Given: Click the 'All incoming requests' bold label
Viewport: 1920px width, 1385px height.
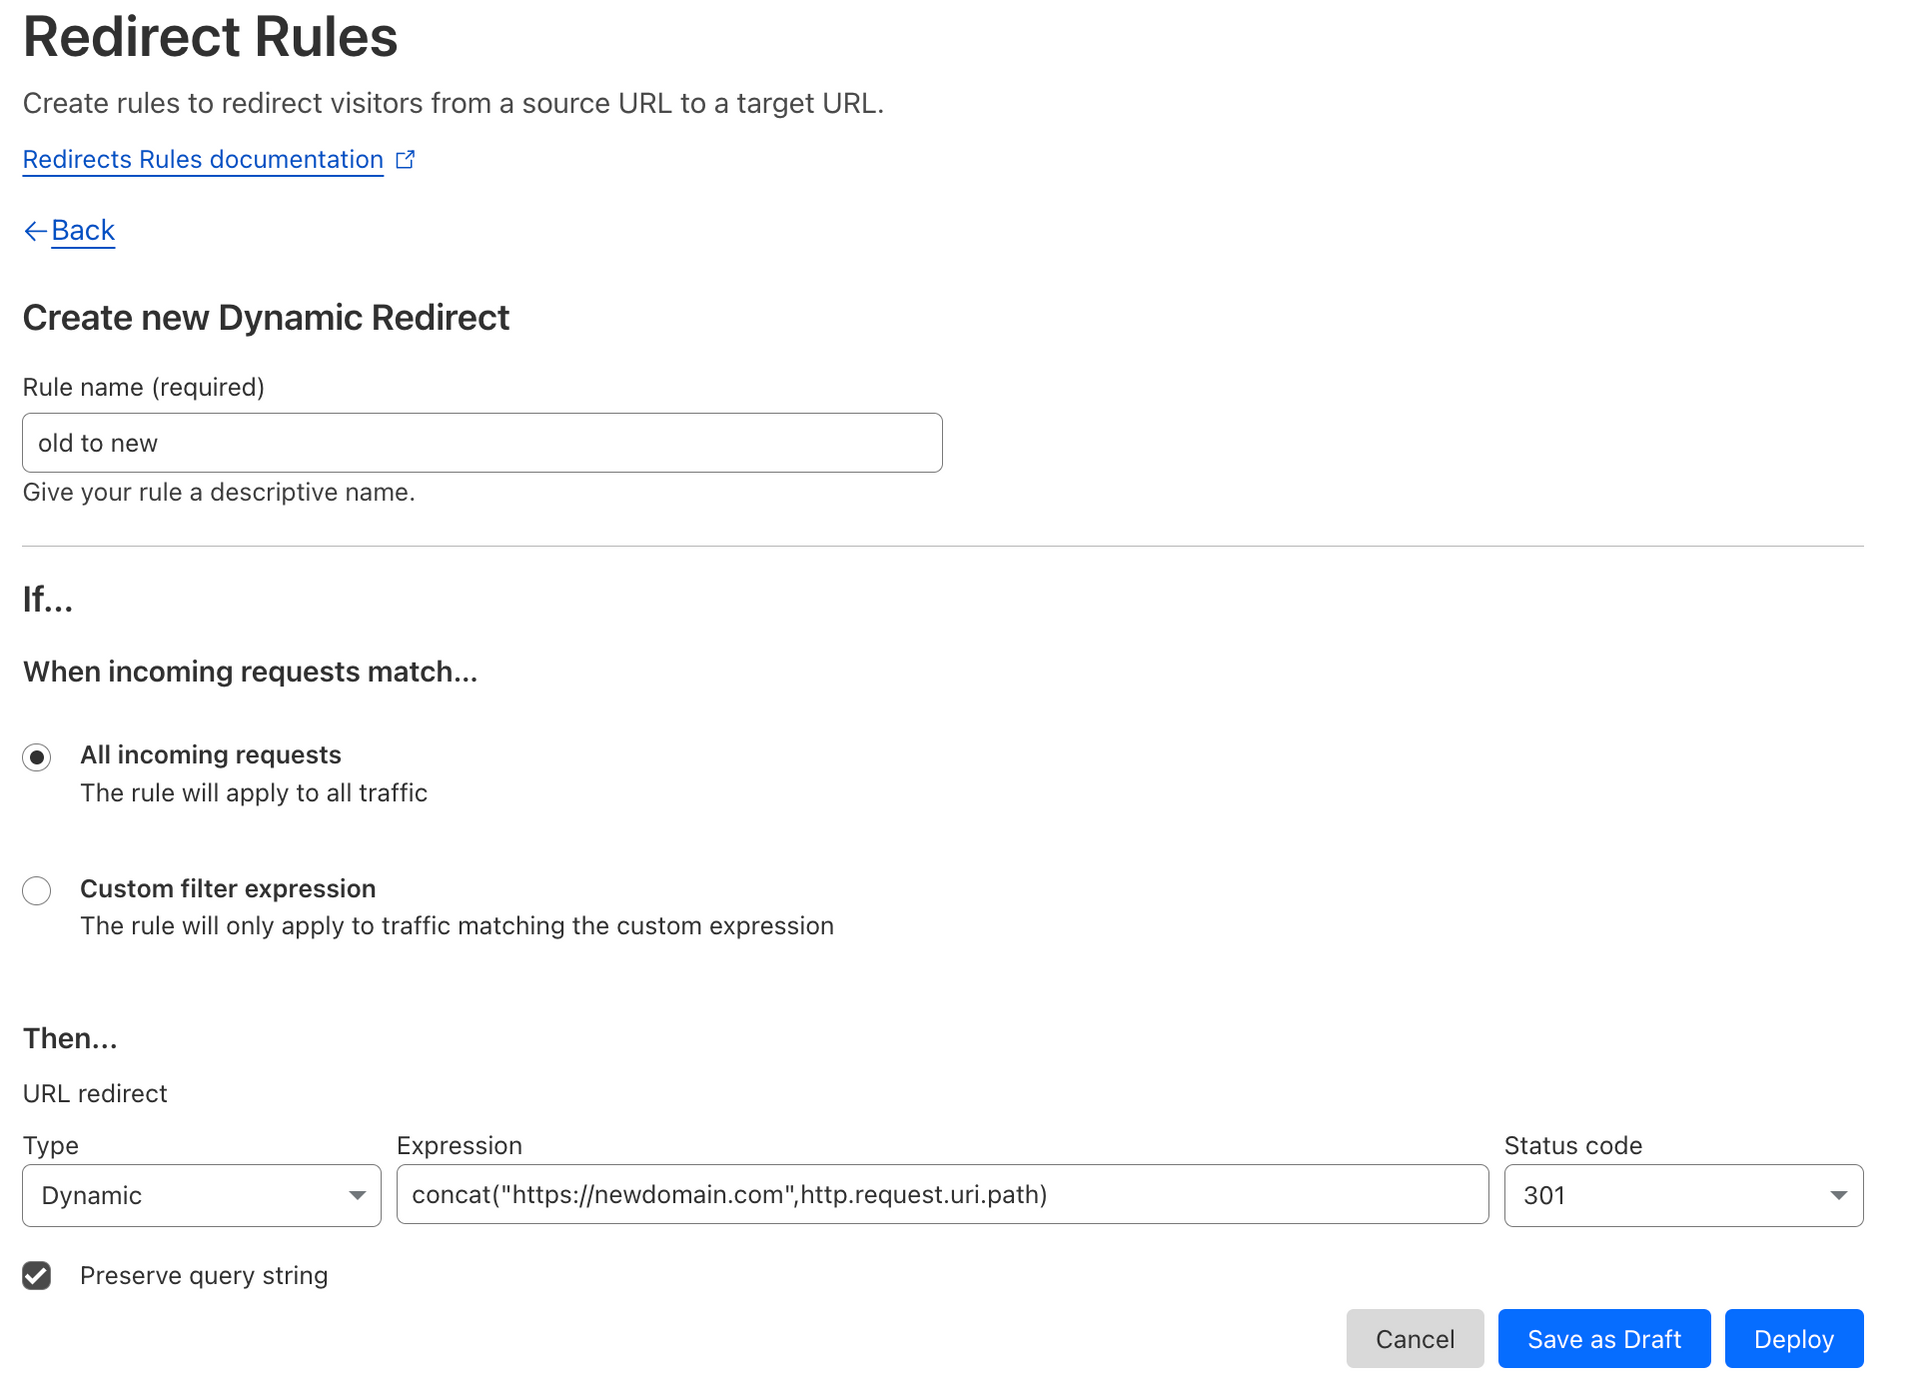Looking at the screenshot, I should point(211,755).
